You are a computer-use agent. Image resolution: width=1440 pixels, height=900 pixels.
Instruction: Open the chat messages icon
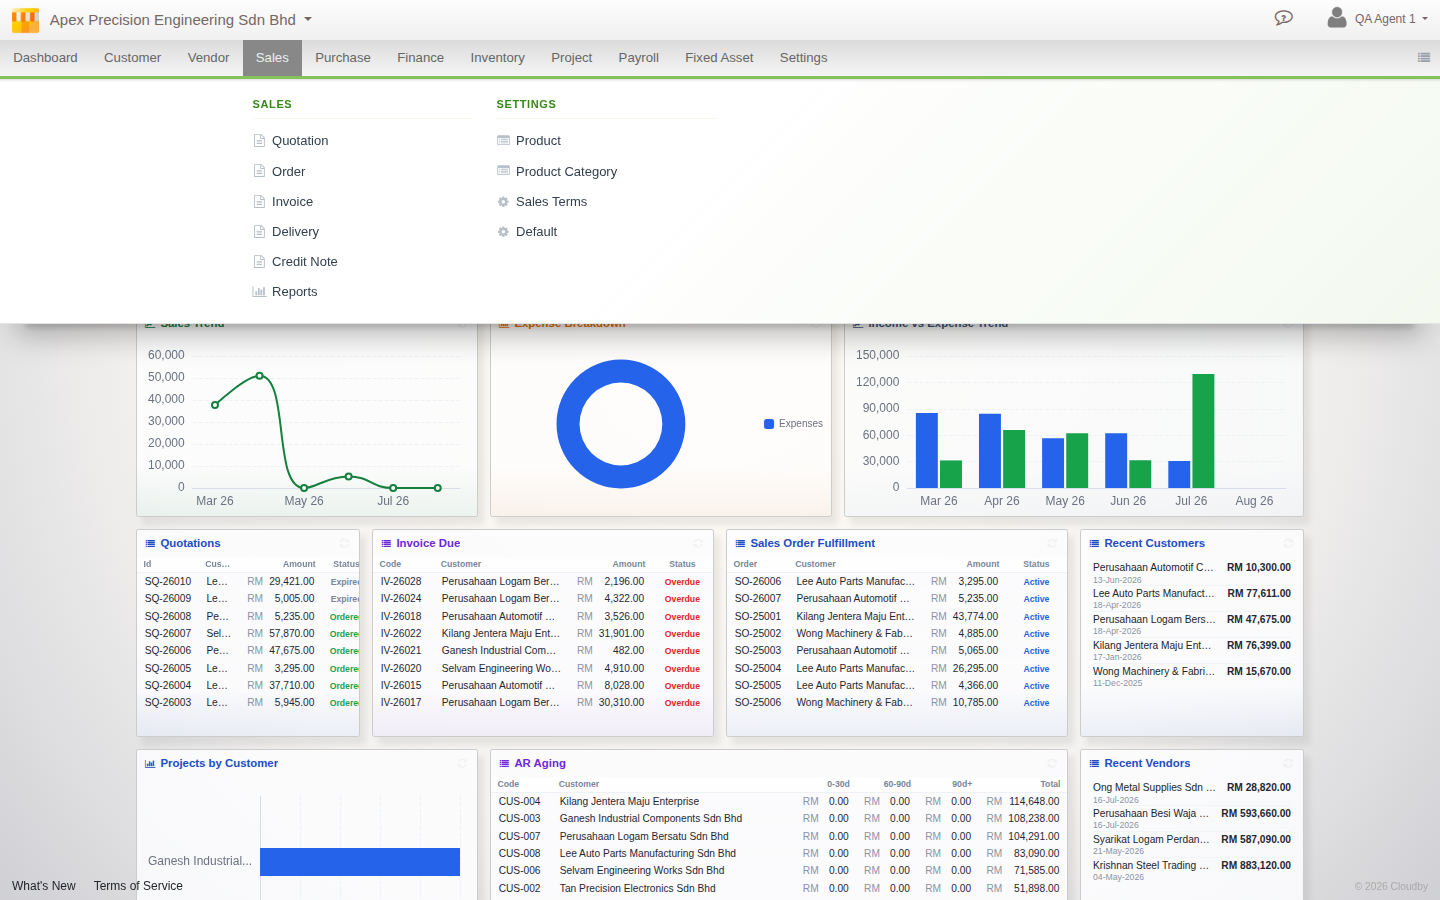1284,18
